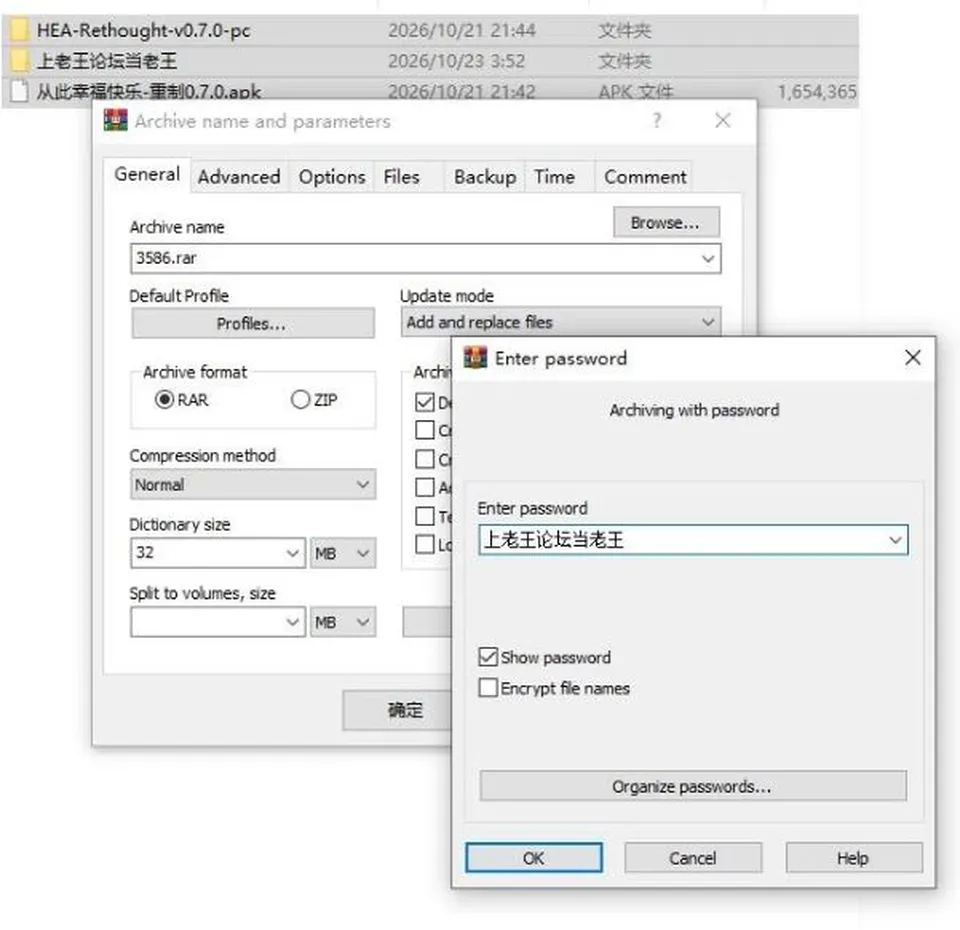The height and width of the screenshot is (930, 960).
Task: Open the Profiles... button
Action: tap(252, 323)
